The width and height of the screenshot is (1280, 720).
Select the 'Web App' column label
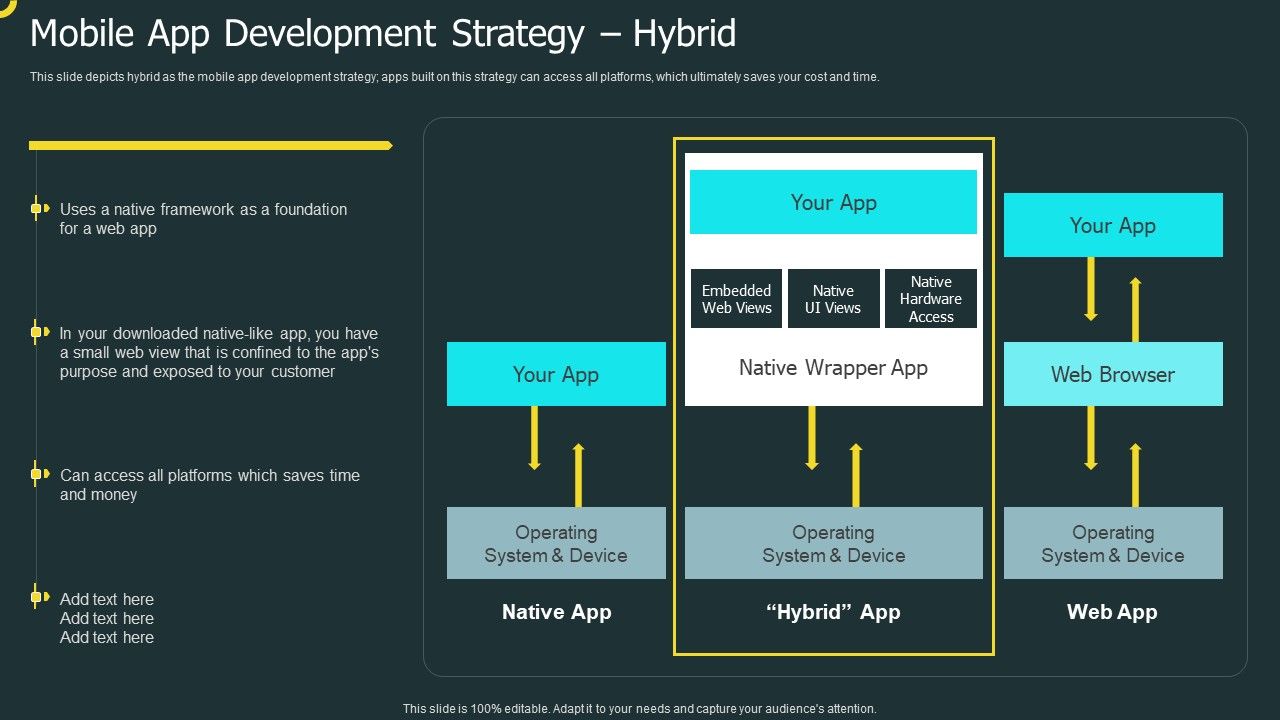click(1112, 611)
